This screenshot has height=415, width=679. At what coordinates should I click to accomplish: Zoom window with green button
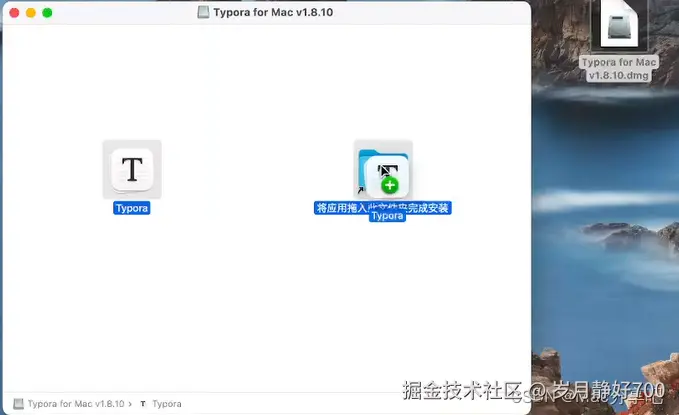click(x=47, y=13)
